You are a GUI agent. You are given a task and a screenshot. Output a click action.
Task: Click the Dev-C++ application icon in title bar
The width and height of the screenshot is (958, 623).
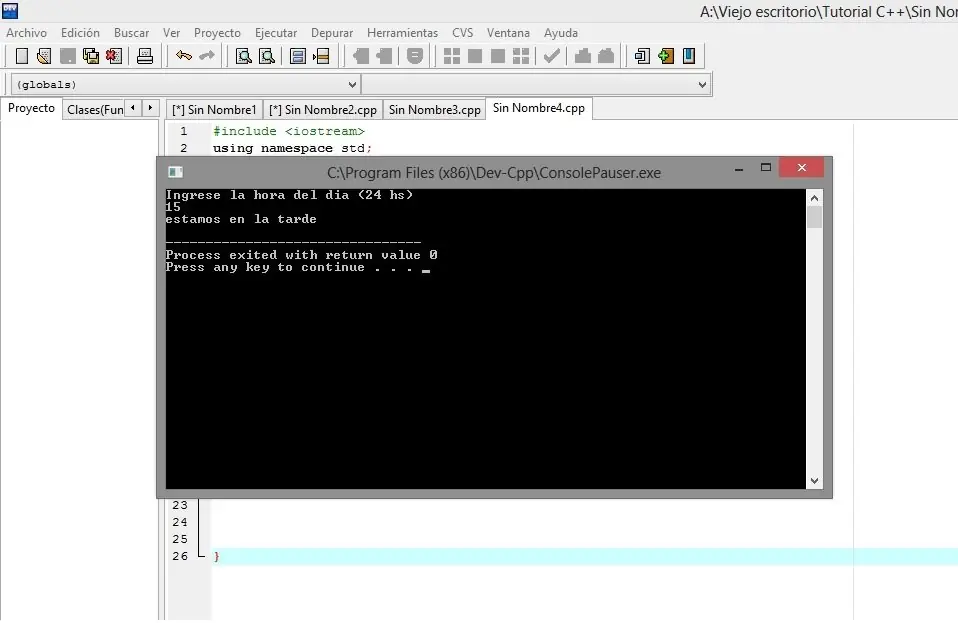click(x=10, y=10)
